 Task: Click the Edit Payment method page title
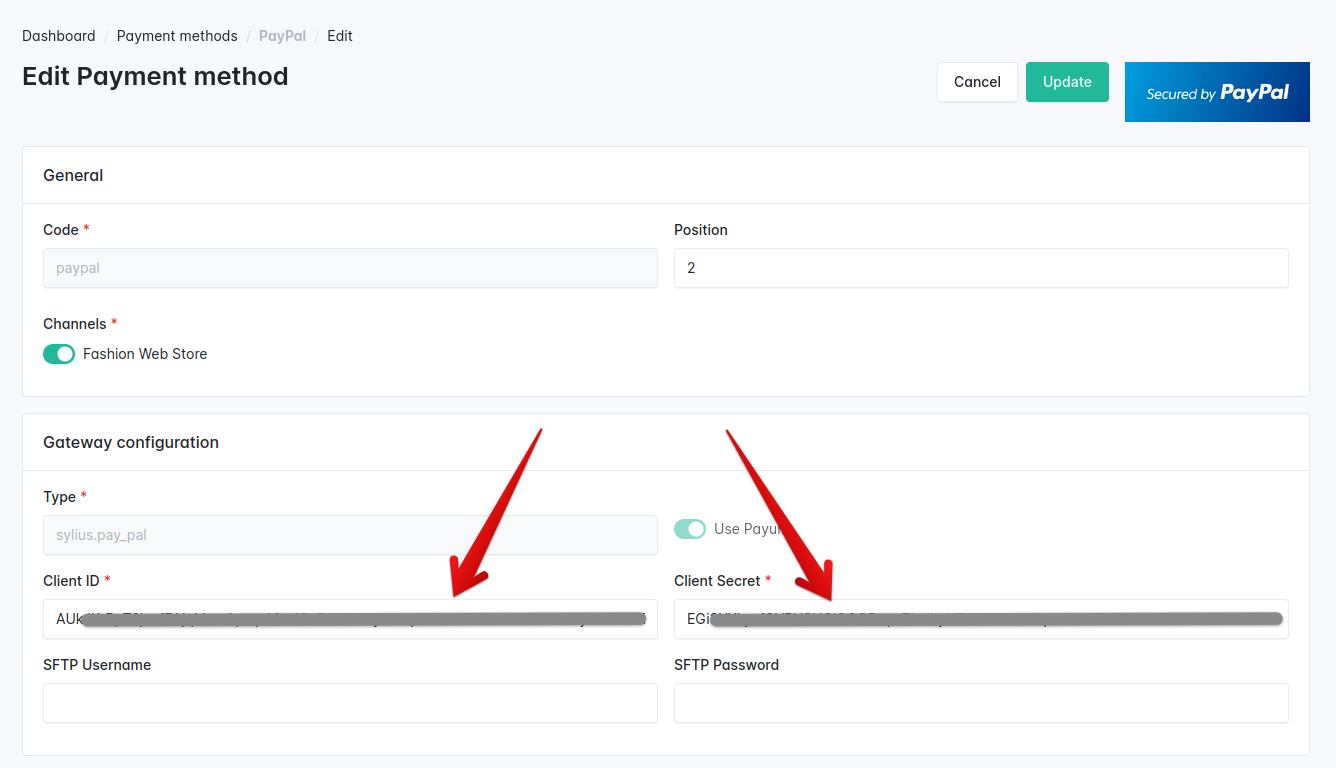pos(155,76)
